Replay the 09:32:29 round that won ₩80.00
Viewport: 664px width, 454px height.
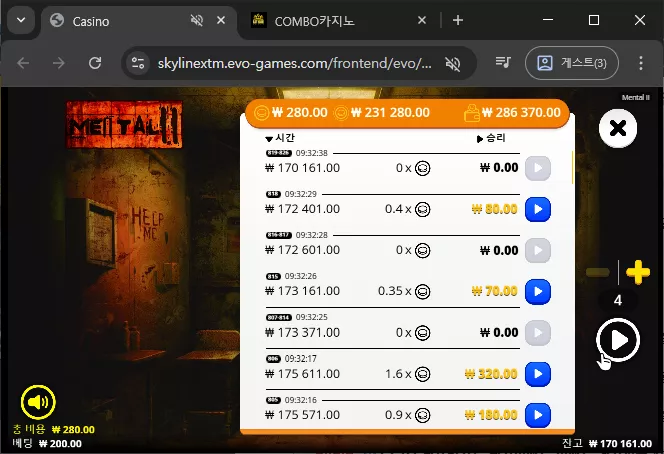coord(538,209)
